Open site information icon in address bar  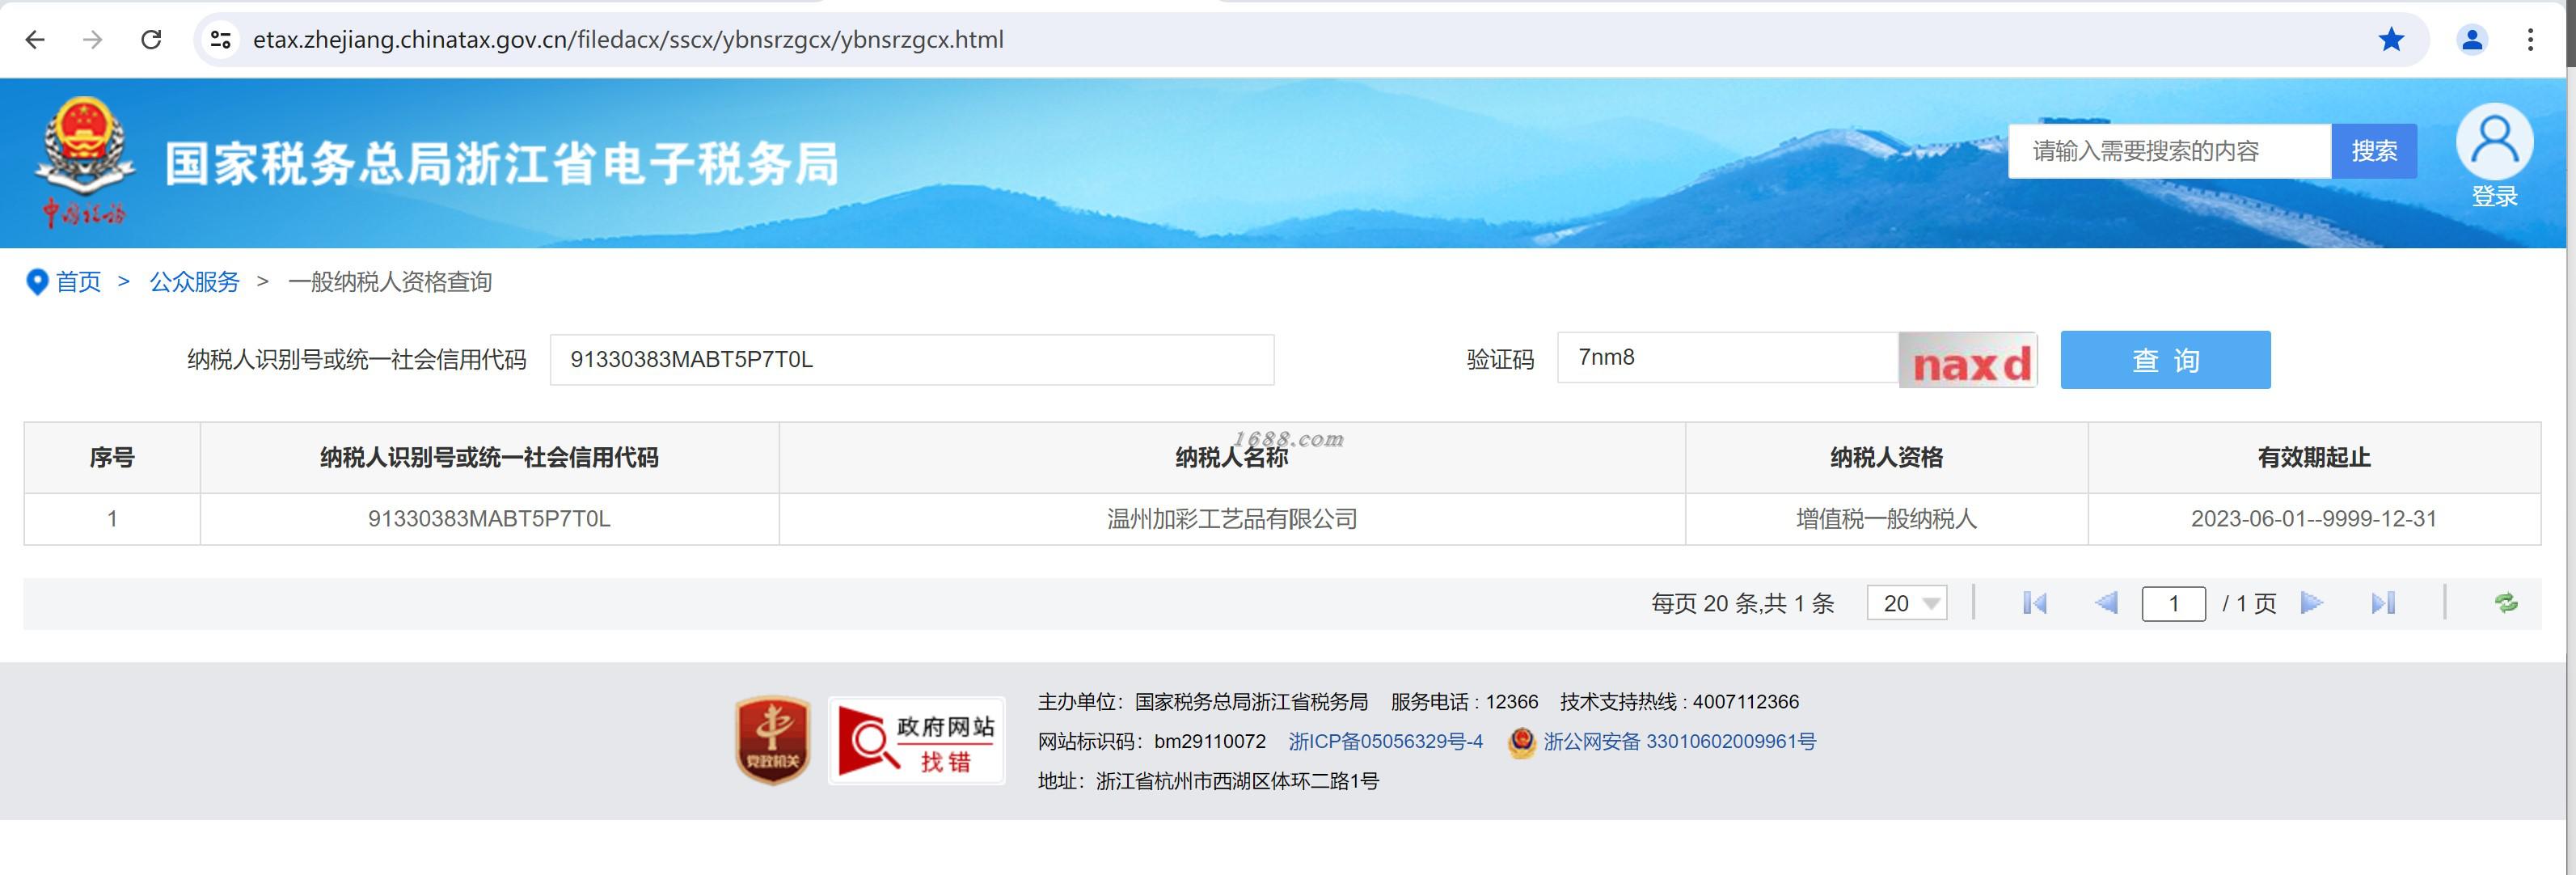(x=220, y=40)
